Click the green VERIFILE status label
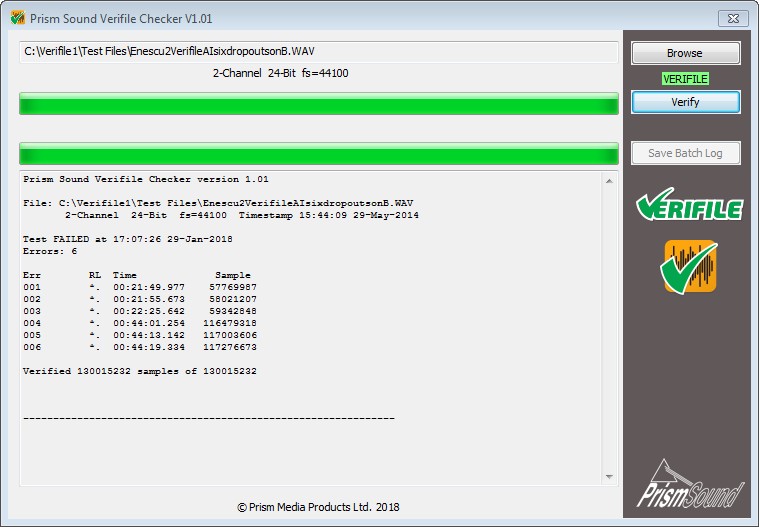This screenshot has width=759, height=527. (x=685, y=79)
